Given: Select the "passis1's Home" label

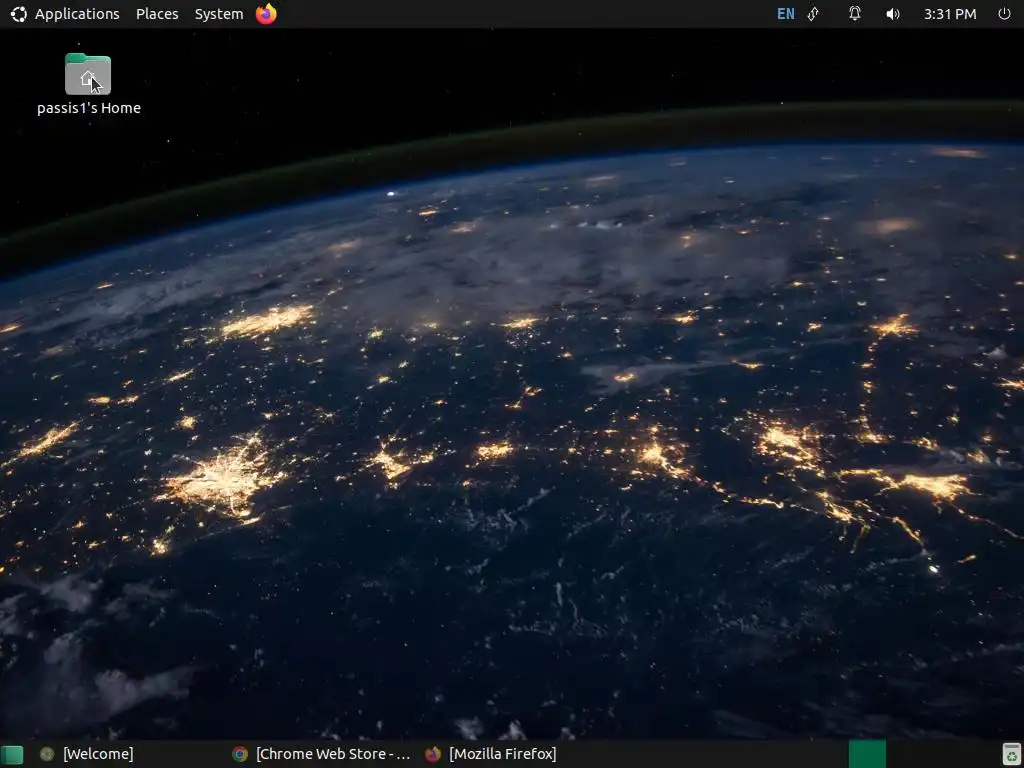Looking at the screenshot, I should tap(89, 108).
